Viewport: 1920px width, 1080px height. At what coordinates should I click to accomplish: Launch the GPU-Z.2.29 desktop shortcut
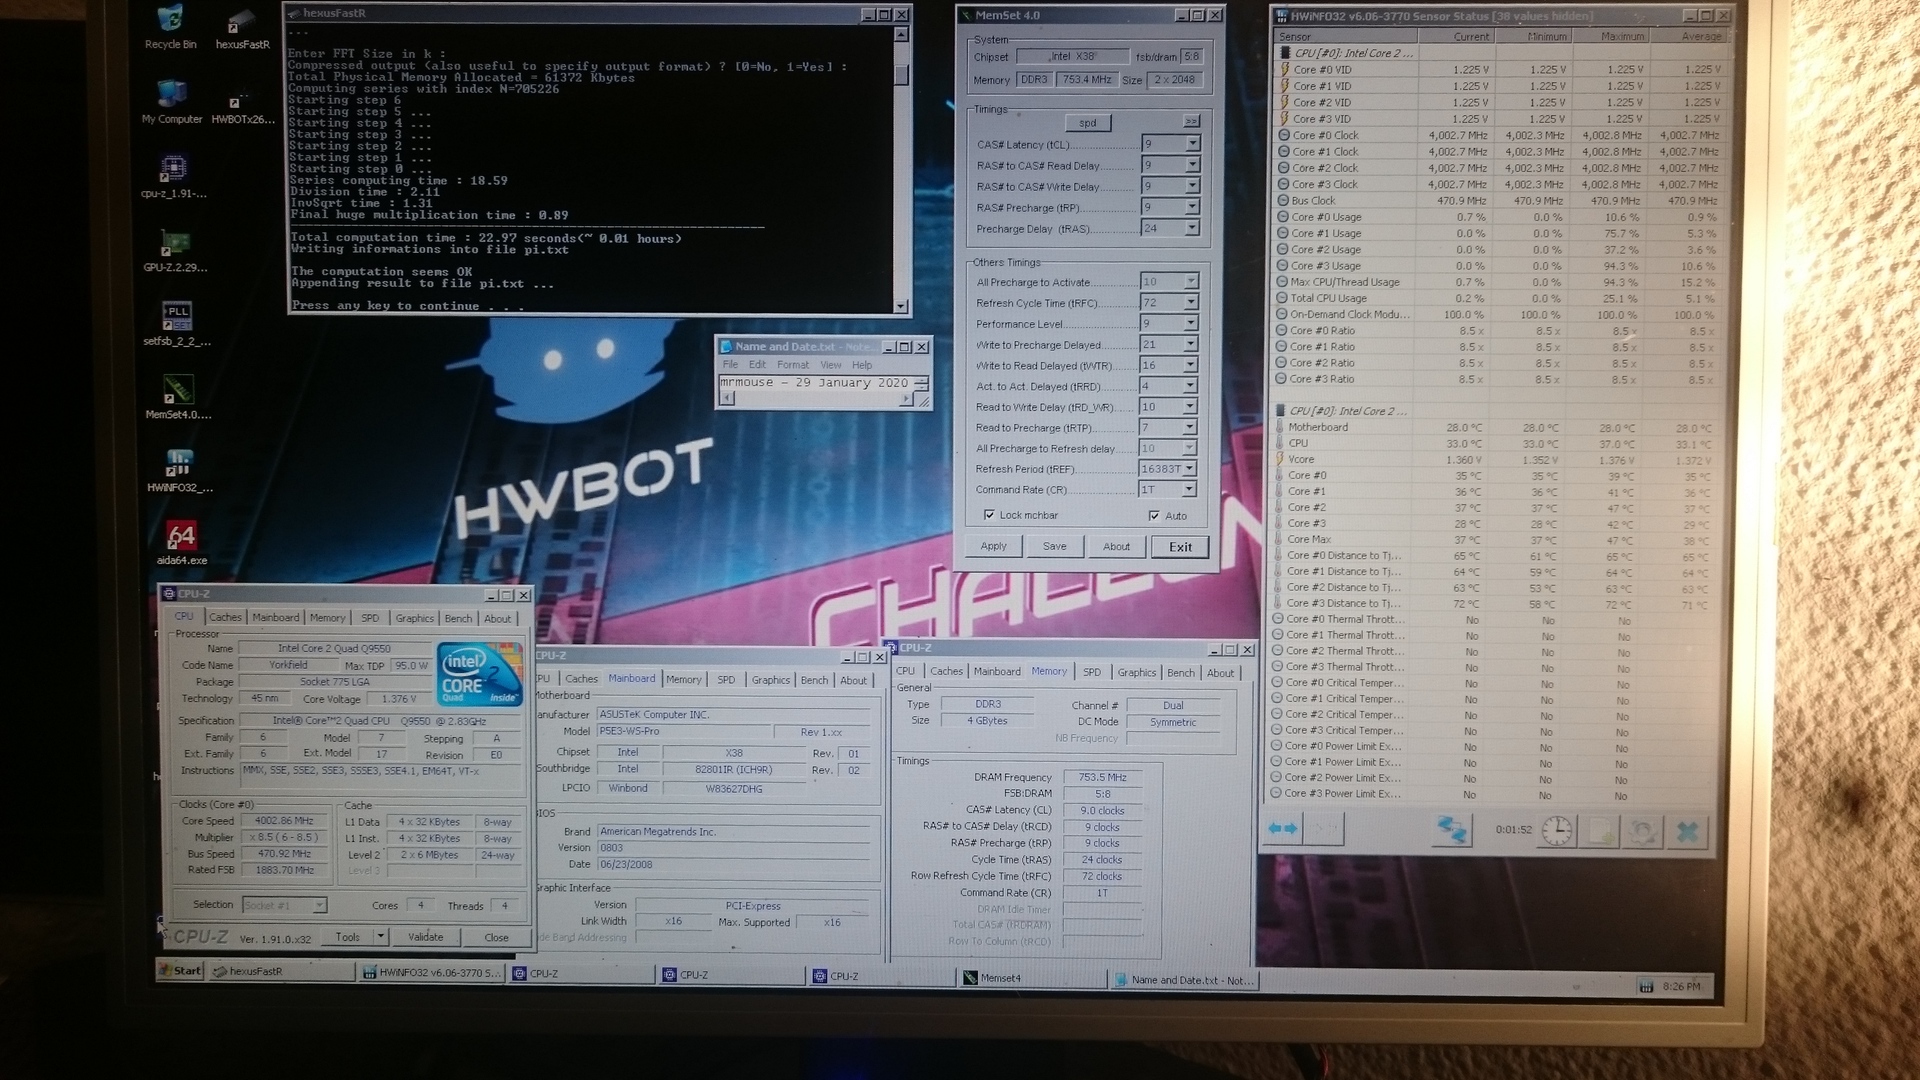175,250
